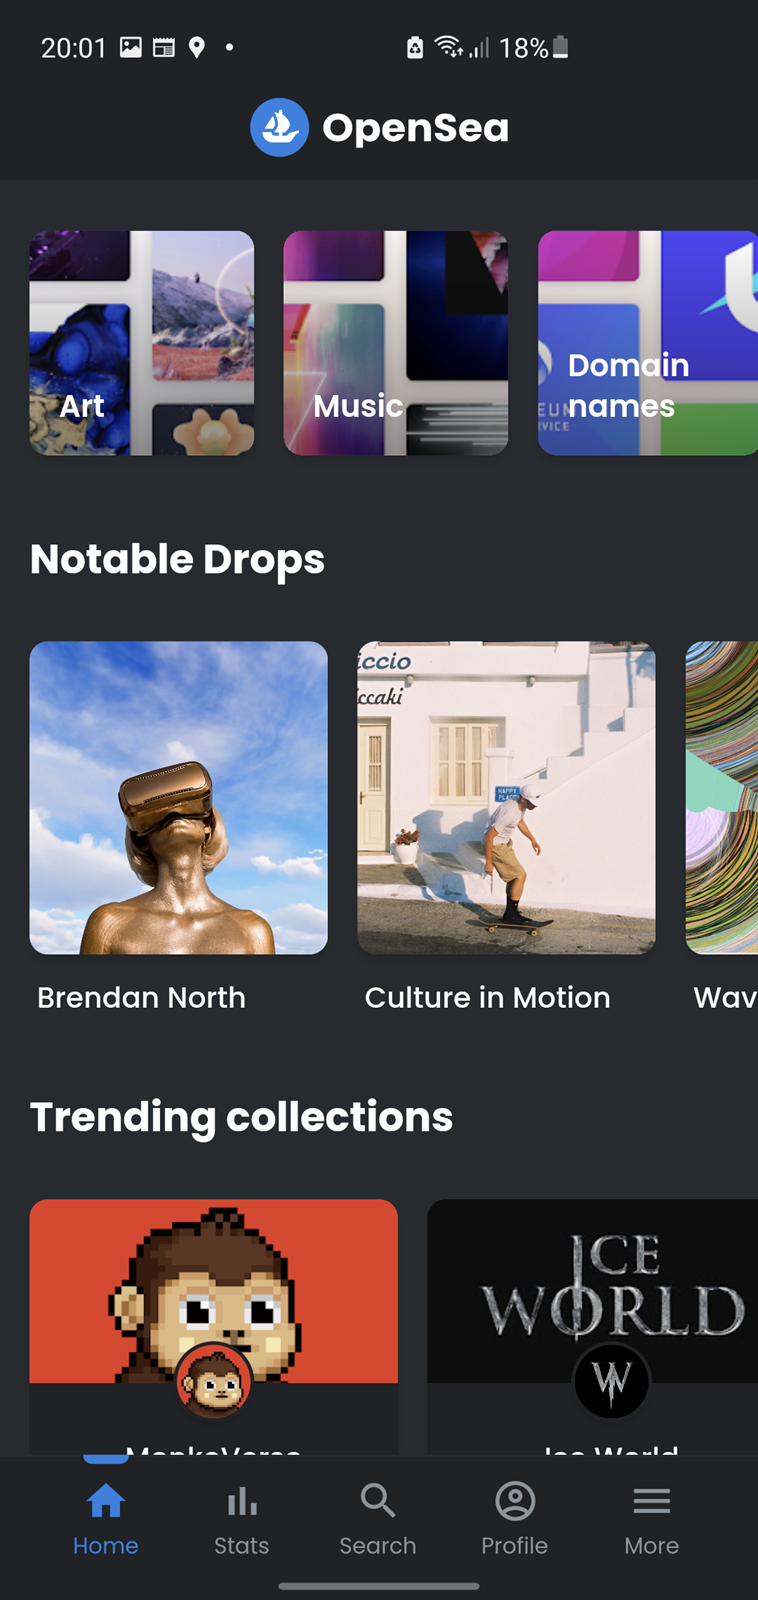Screen dimensions: 758x1600
Task: Tap the battery icon in status bar
Action: (561, 47)
